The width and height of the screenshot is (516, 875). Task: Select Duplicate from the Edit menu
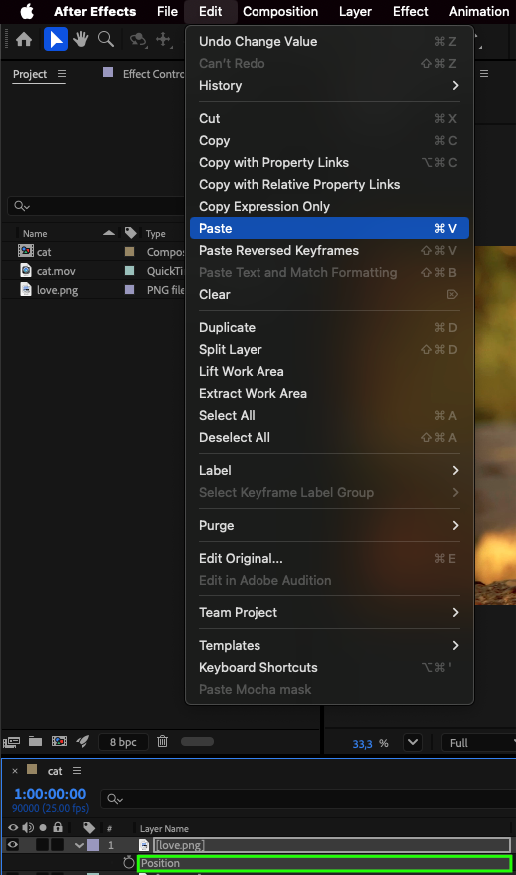point(329,327)
